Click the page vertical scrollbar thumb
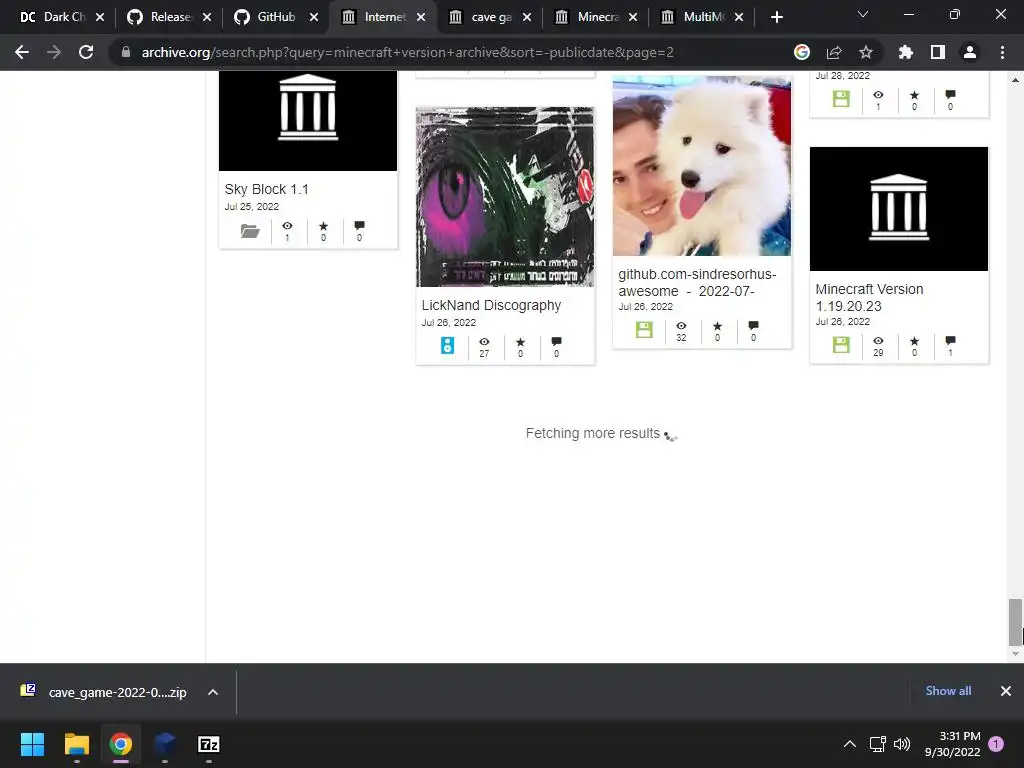Viewport: 1024px width, 768px height. coord(1015,622)
